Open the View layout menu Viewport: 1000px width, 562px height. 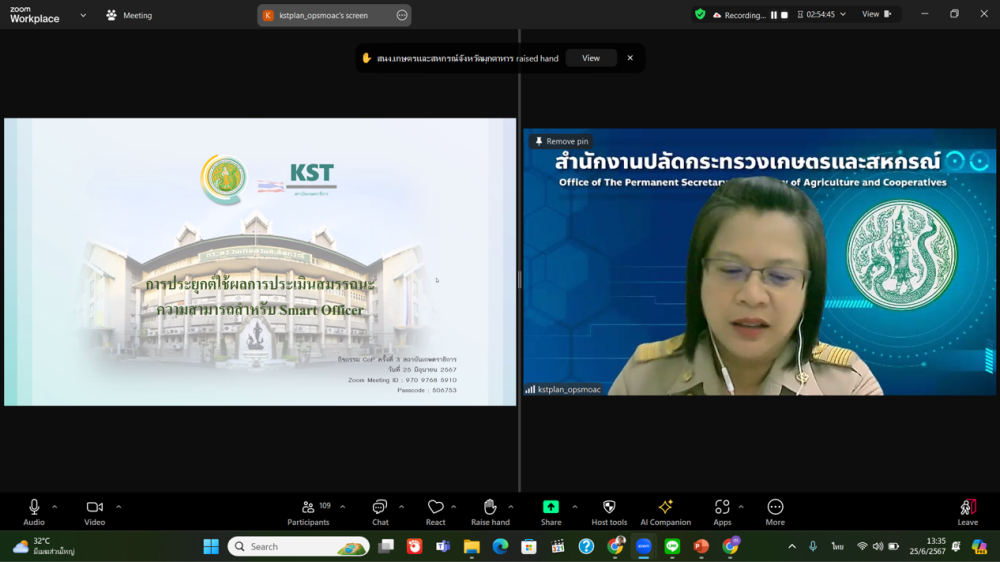(876, 15)
